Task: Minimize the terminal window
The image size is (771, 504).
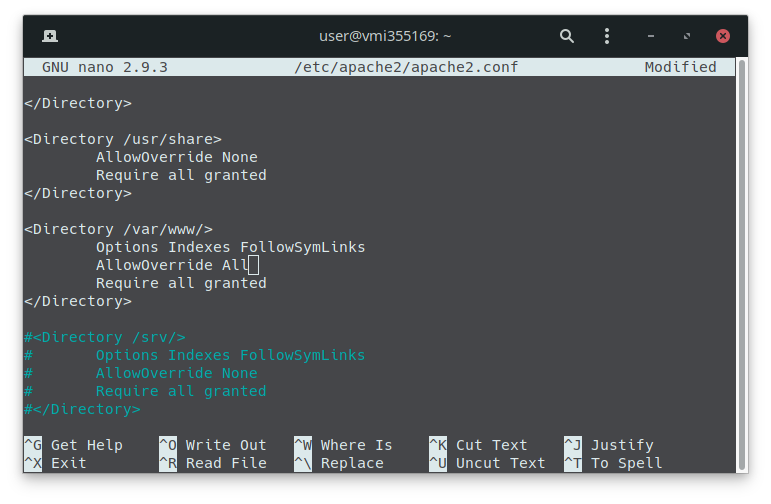Action: point(652,36)
